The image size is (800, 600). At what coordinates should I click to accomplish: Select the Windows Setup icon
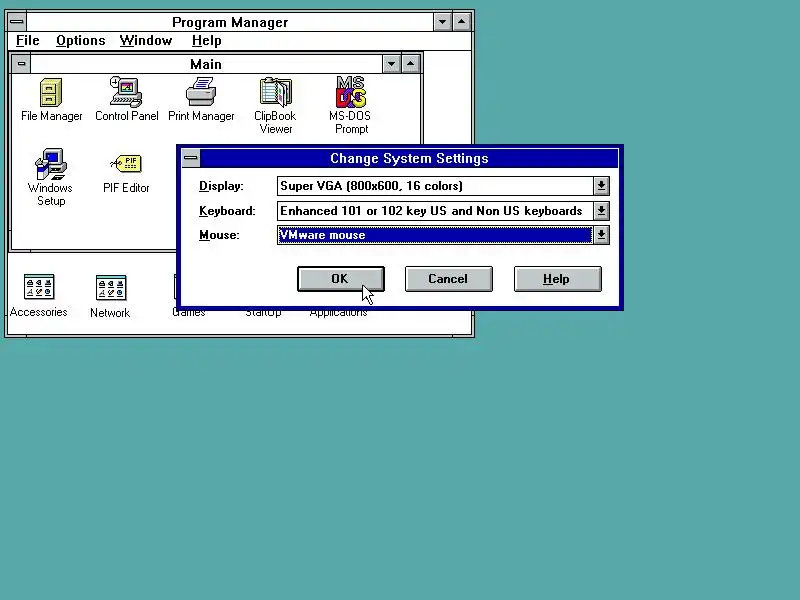point(51,164)
